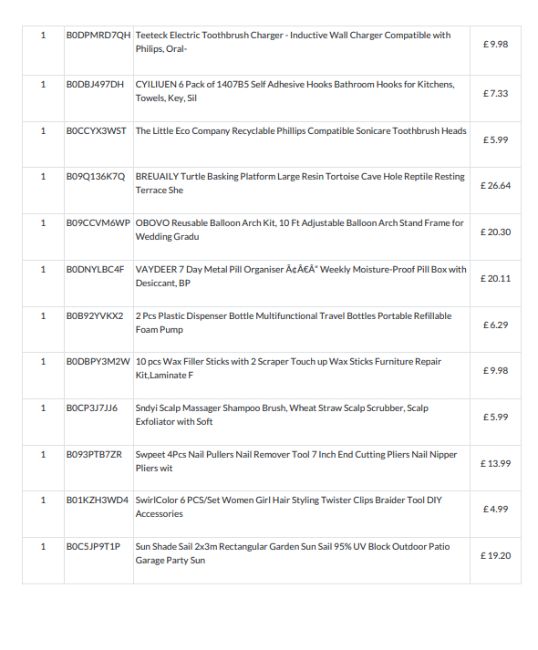Click ASIN code B0CCYX3WST

[96, 131]
